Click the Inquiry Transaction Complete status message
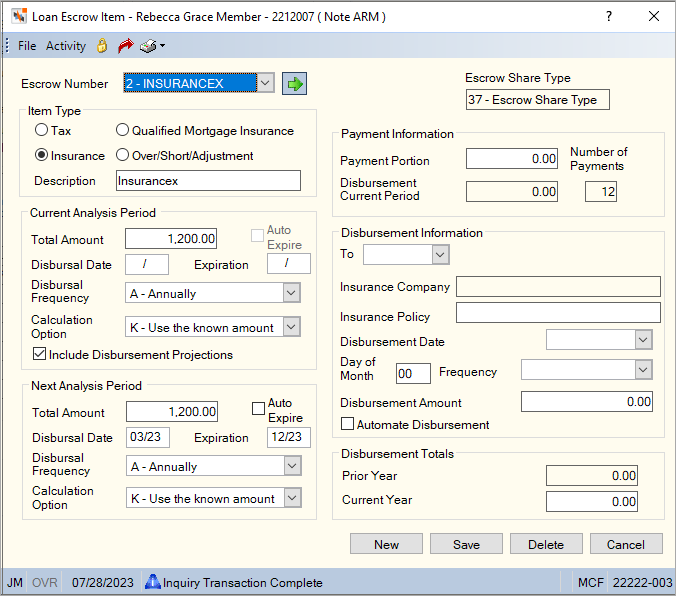This screenshot has width=676, height=596. (x=243, y=583)
